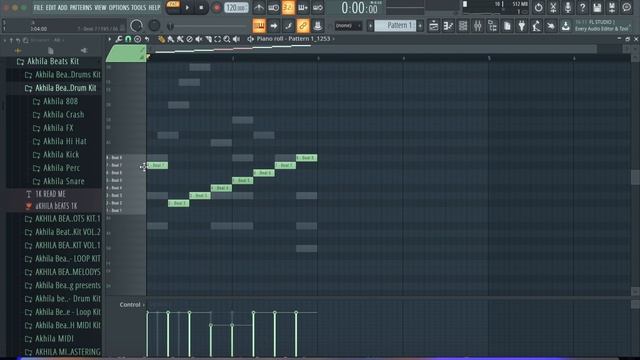
Task: Click the circular arrow undo history icon
Action: 538,7
